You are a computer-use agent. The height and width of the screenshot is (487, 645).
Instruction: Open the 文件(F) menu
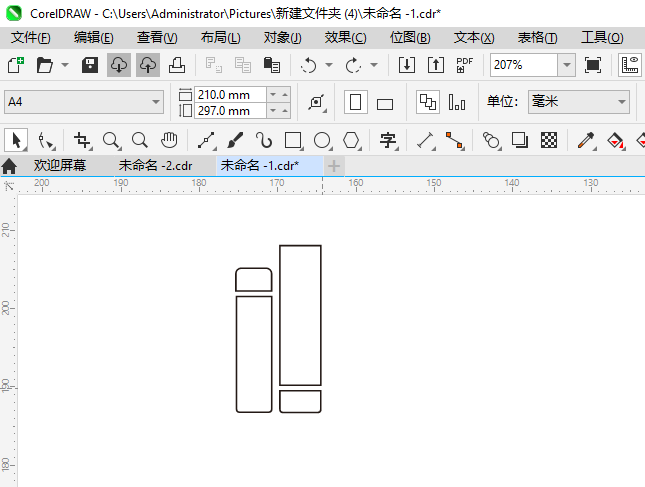click(x=30, y=38)
